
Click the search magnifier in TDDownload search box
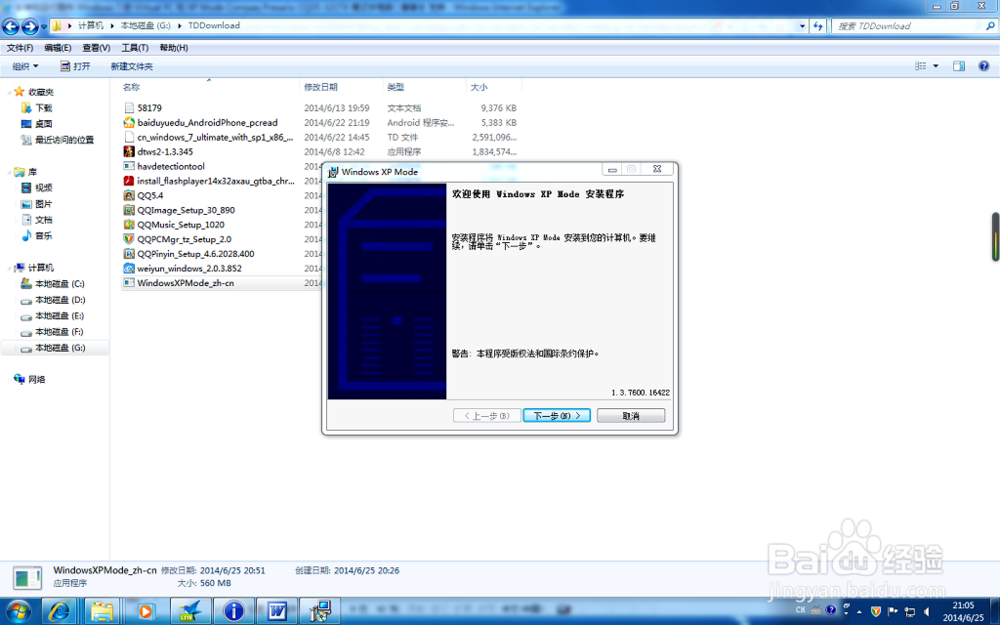[990, 26]
